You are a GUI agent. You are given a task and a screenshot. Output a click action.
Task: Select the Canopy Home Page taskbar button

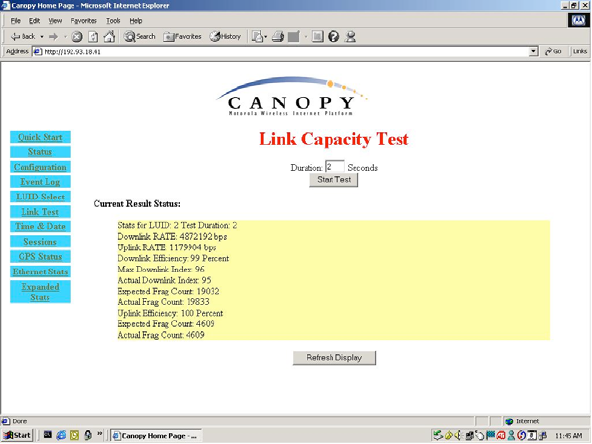pos(156,436)
